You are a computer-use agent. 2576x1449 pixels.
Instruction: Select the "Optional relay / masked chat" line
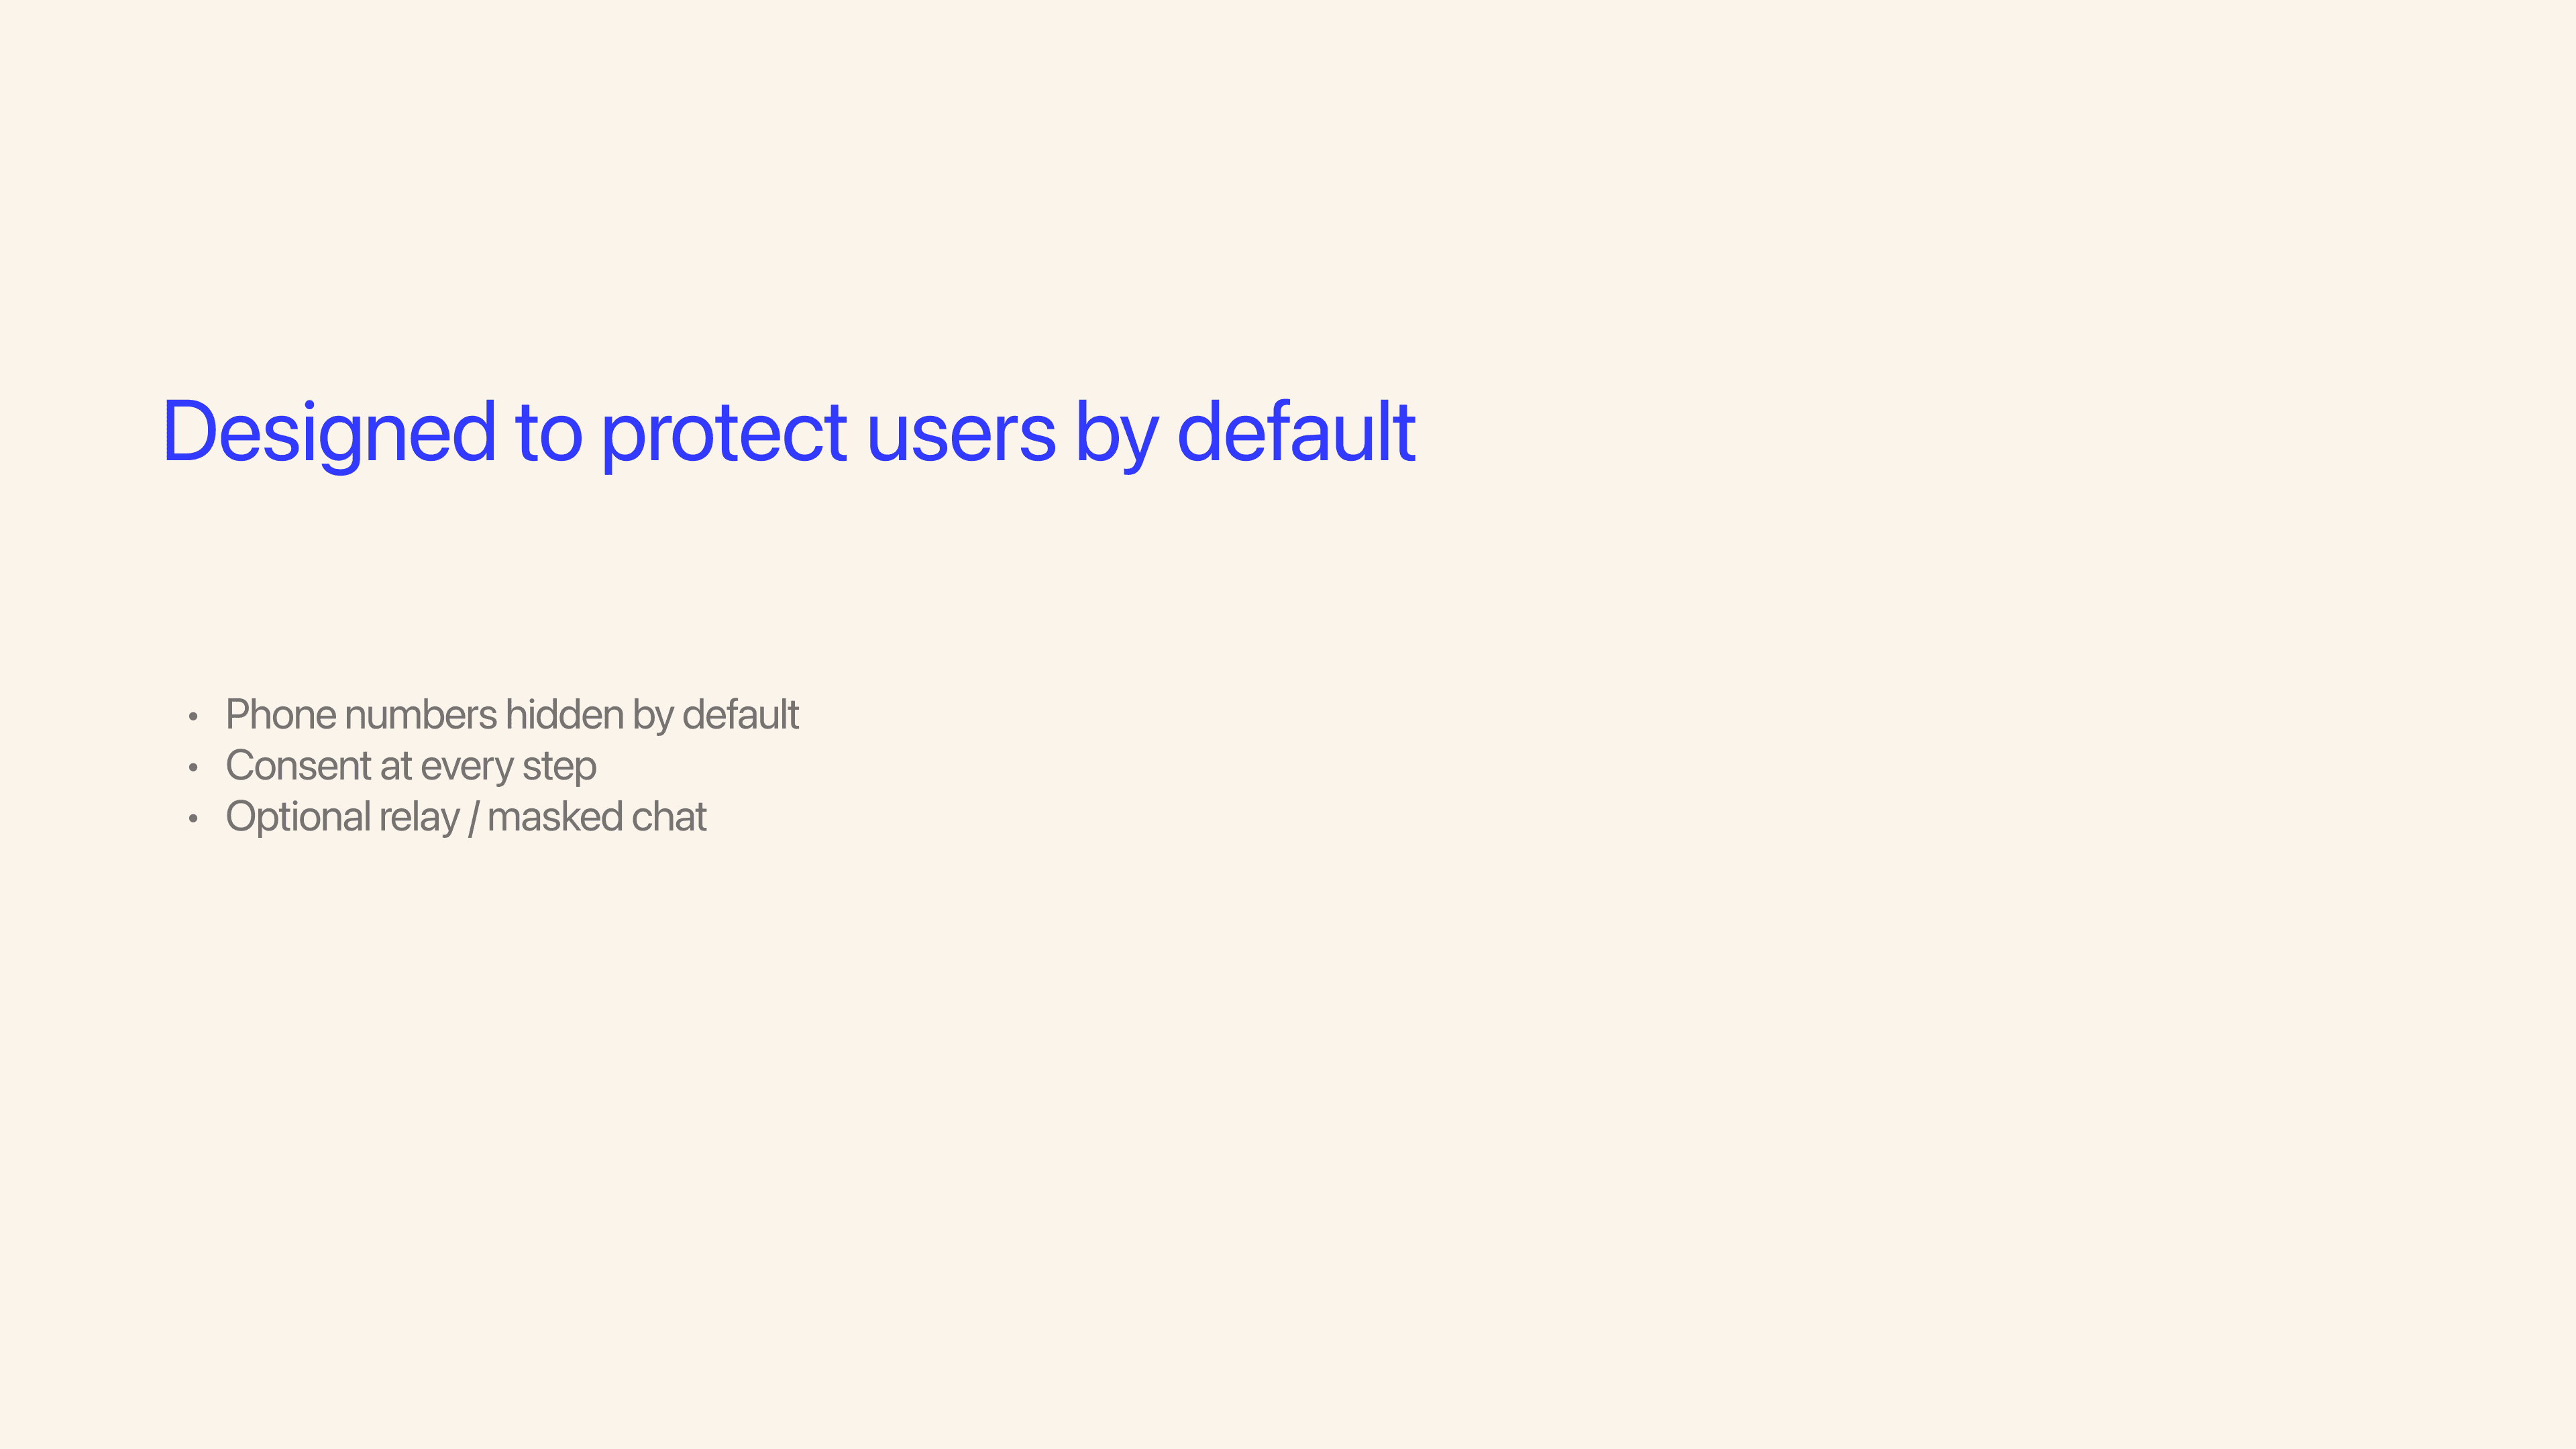click(x=466, y=817)
